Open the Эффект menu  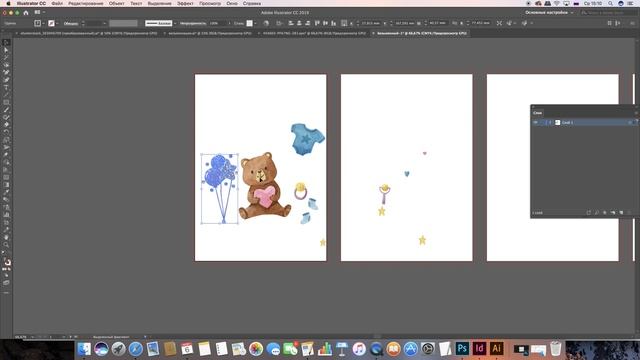pos(185,3)
